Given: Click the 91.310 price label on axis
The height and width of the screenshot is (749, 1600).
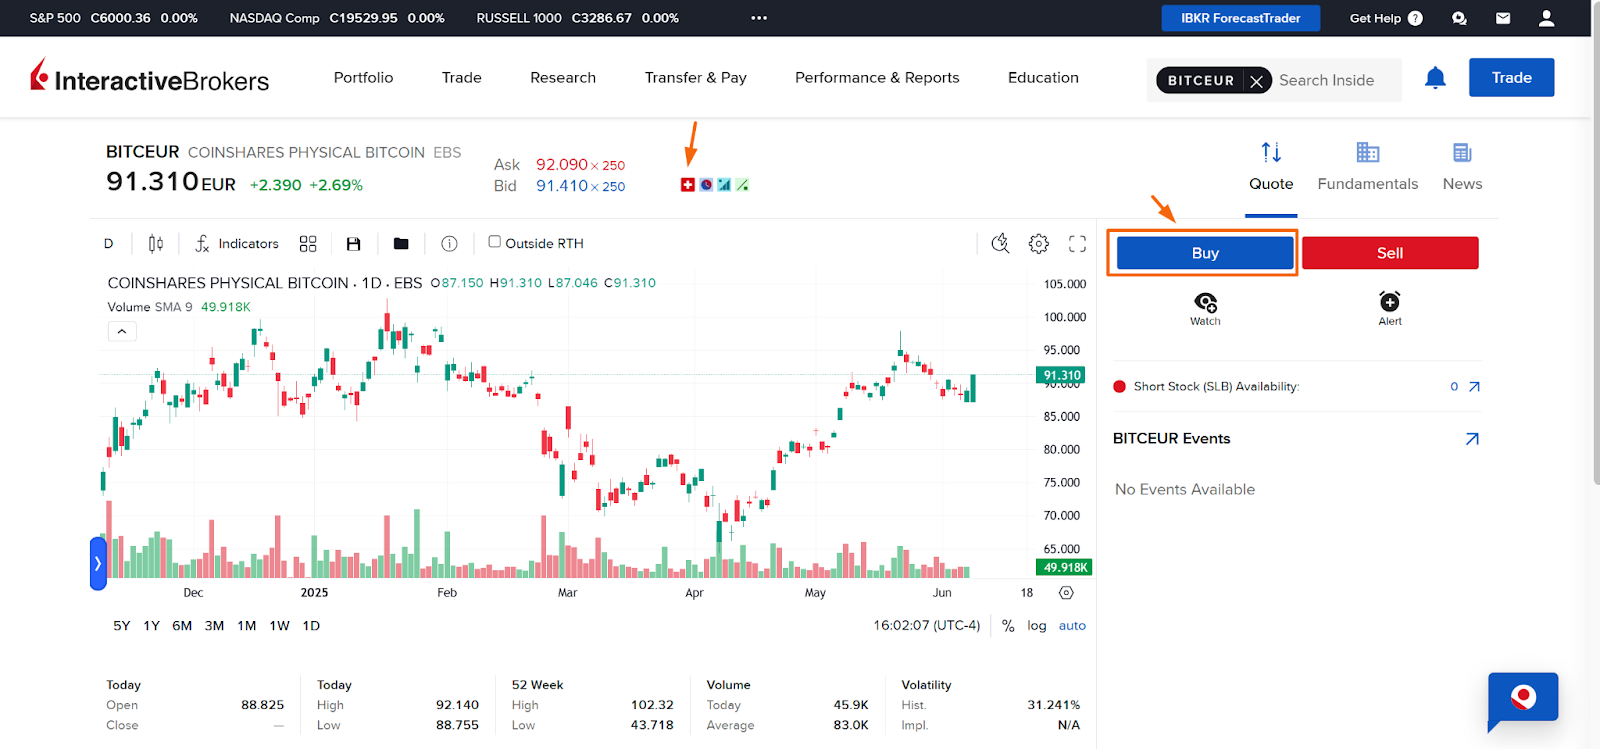Looking at the screenshot, I should coord(1062,376).
